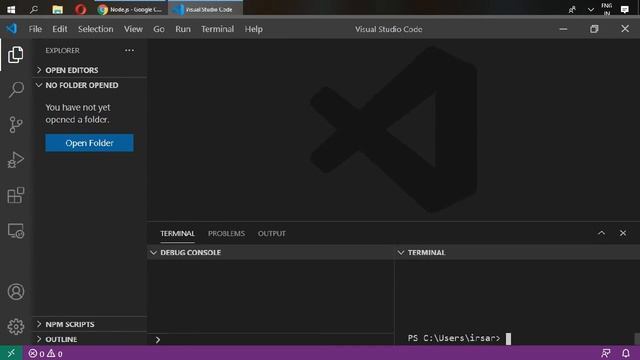Screen dimensions: 640x360
Task: Open the Explorer view in activity bar
Action: click(16, 54)
